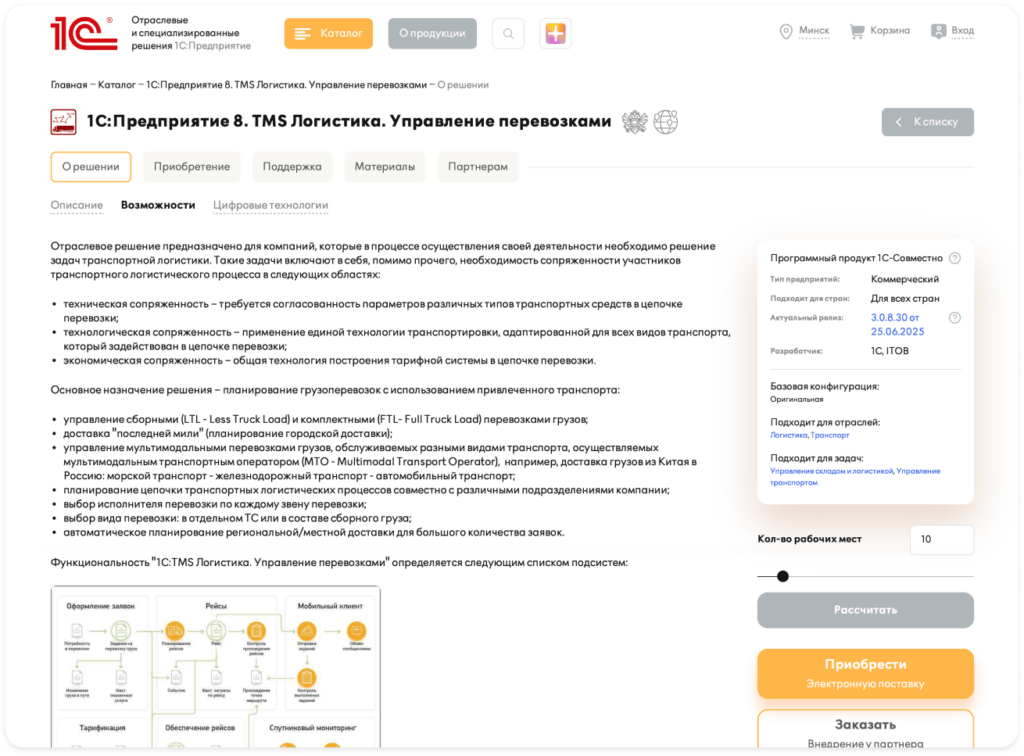The image size is (1024, 756).
Task: Click the product icon left of the page title
Action: click(62, 122)
